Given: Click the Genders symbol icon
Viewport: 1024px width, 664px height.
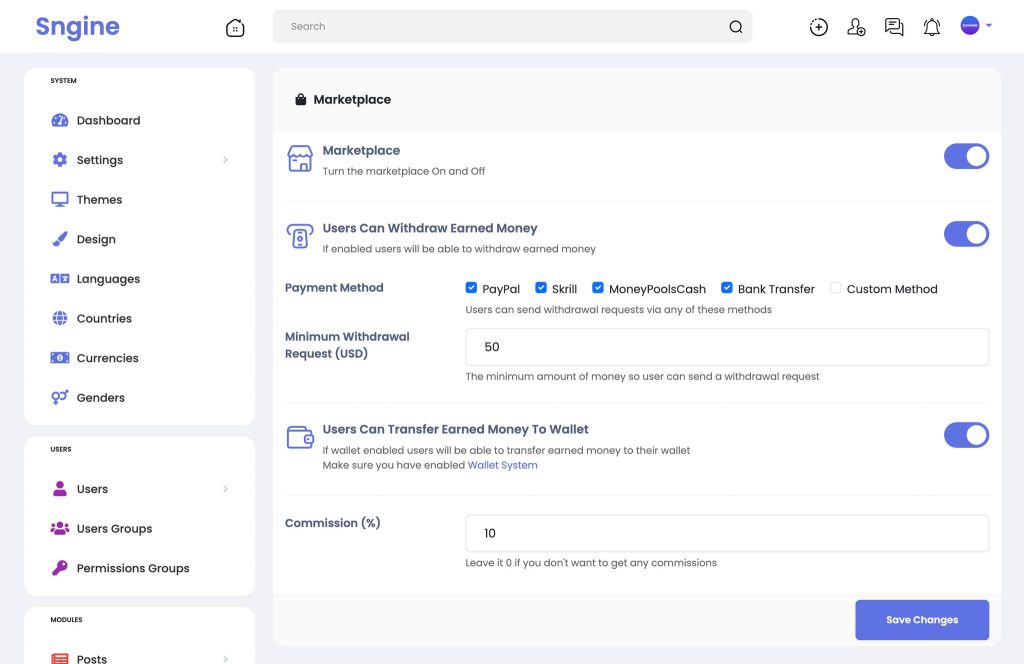Looking at the screenshot, I should coord(59,397).
